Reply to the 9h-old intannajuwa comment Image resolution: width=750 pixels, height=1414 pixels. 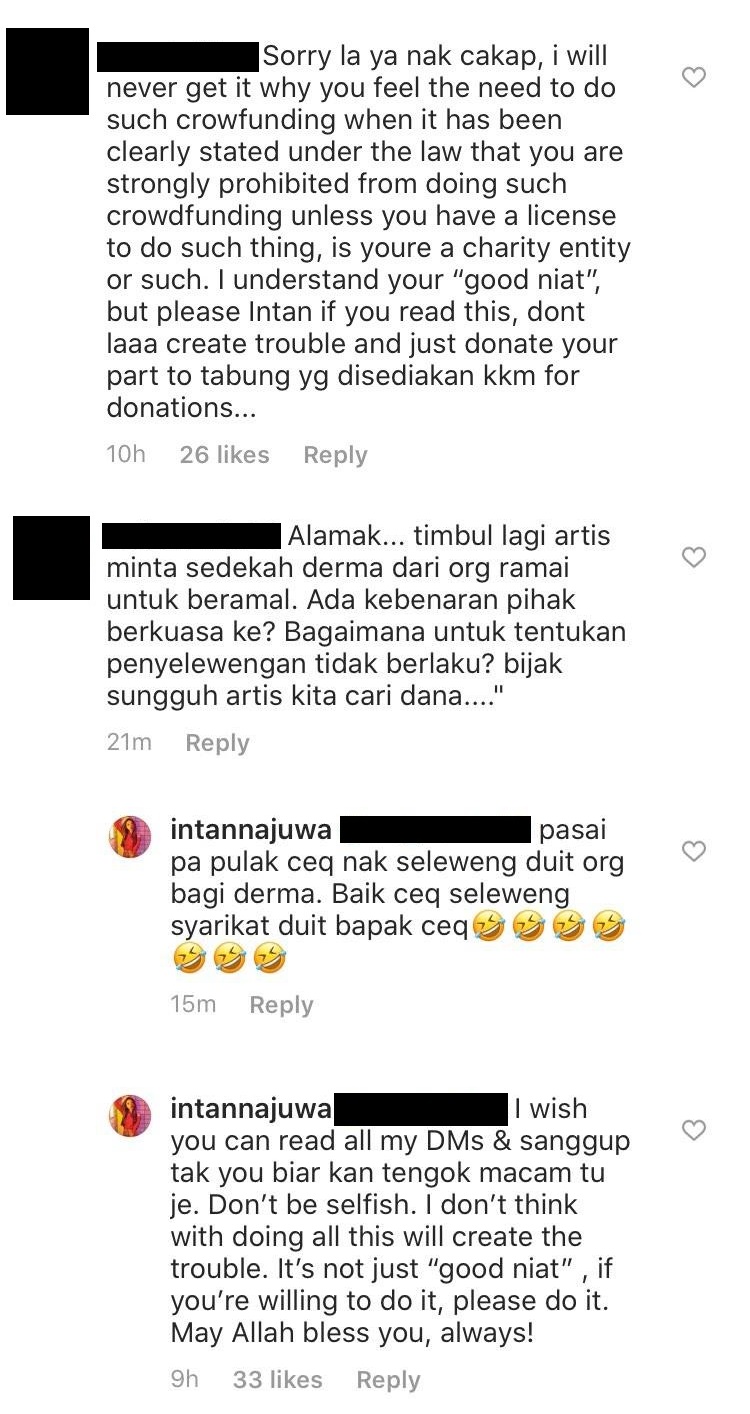tap(388, 1381)
